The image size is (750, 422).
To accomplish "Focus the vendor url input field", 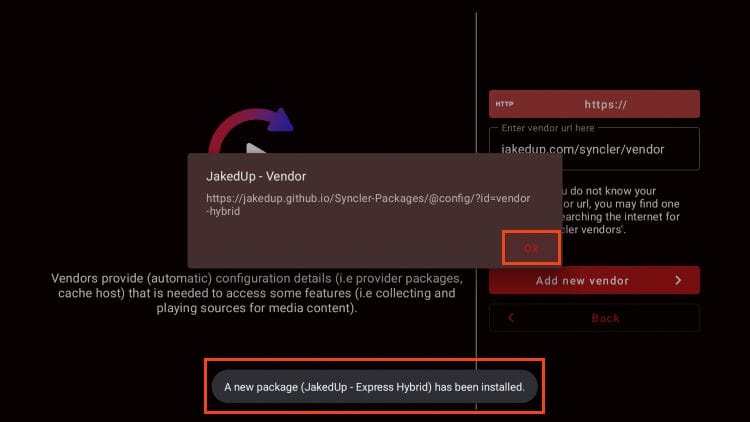I will [594, 149].
